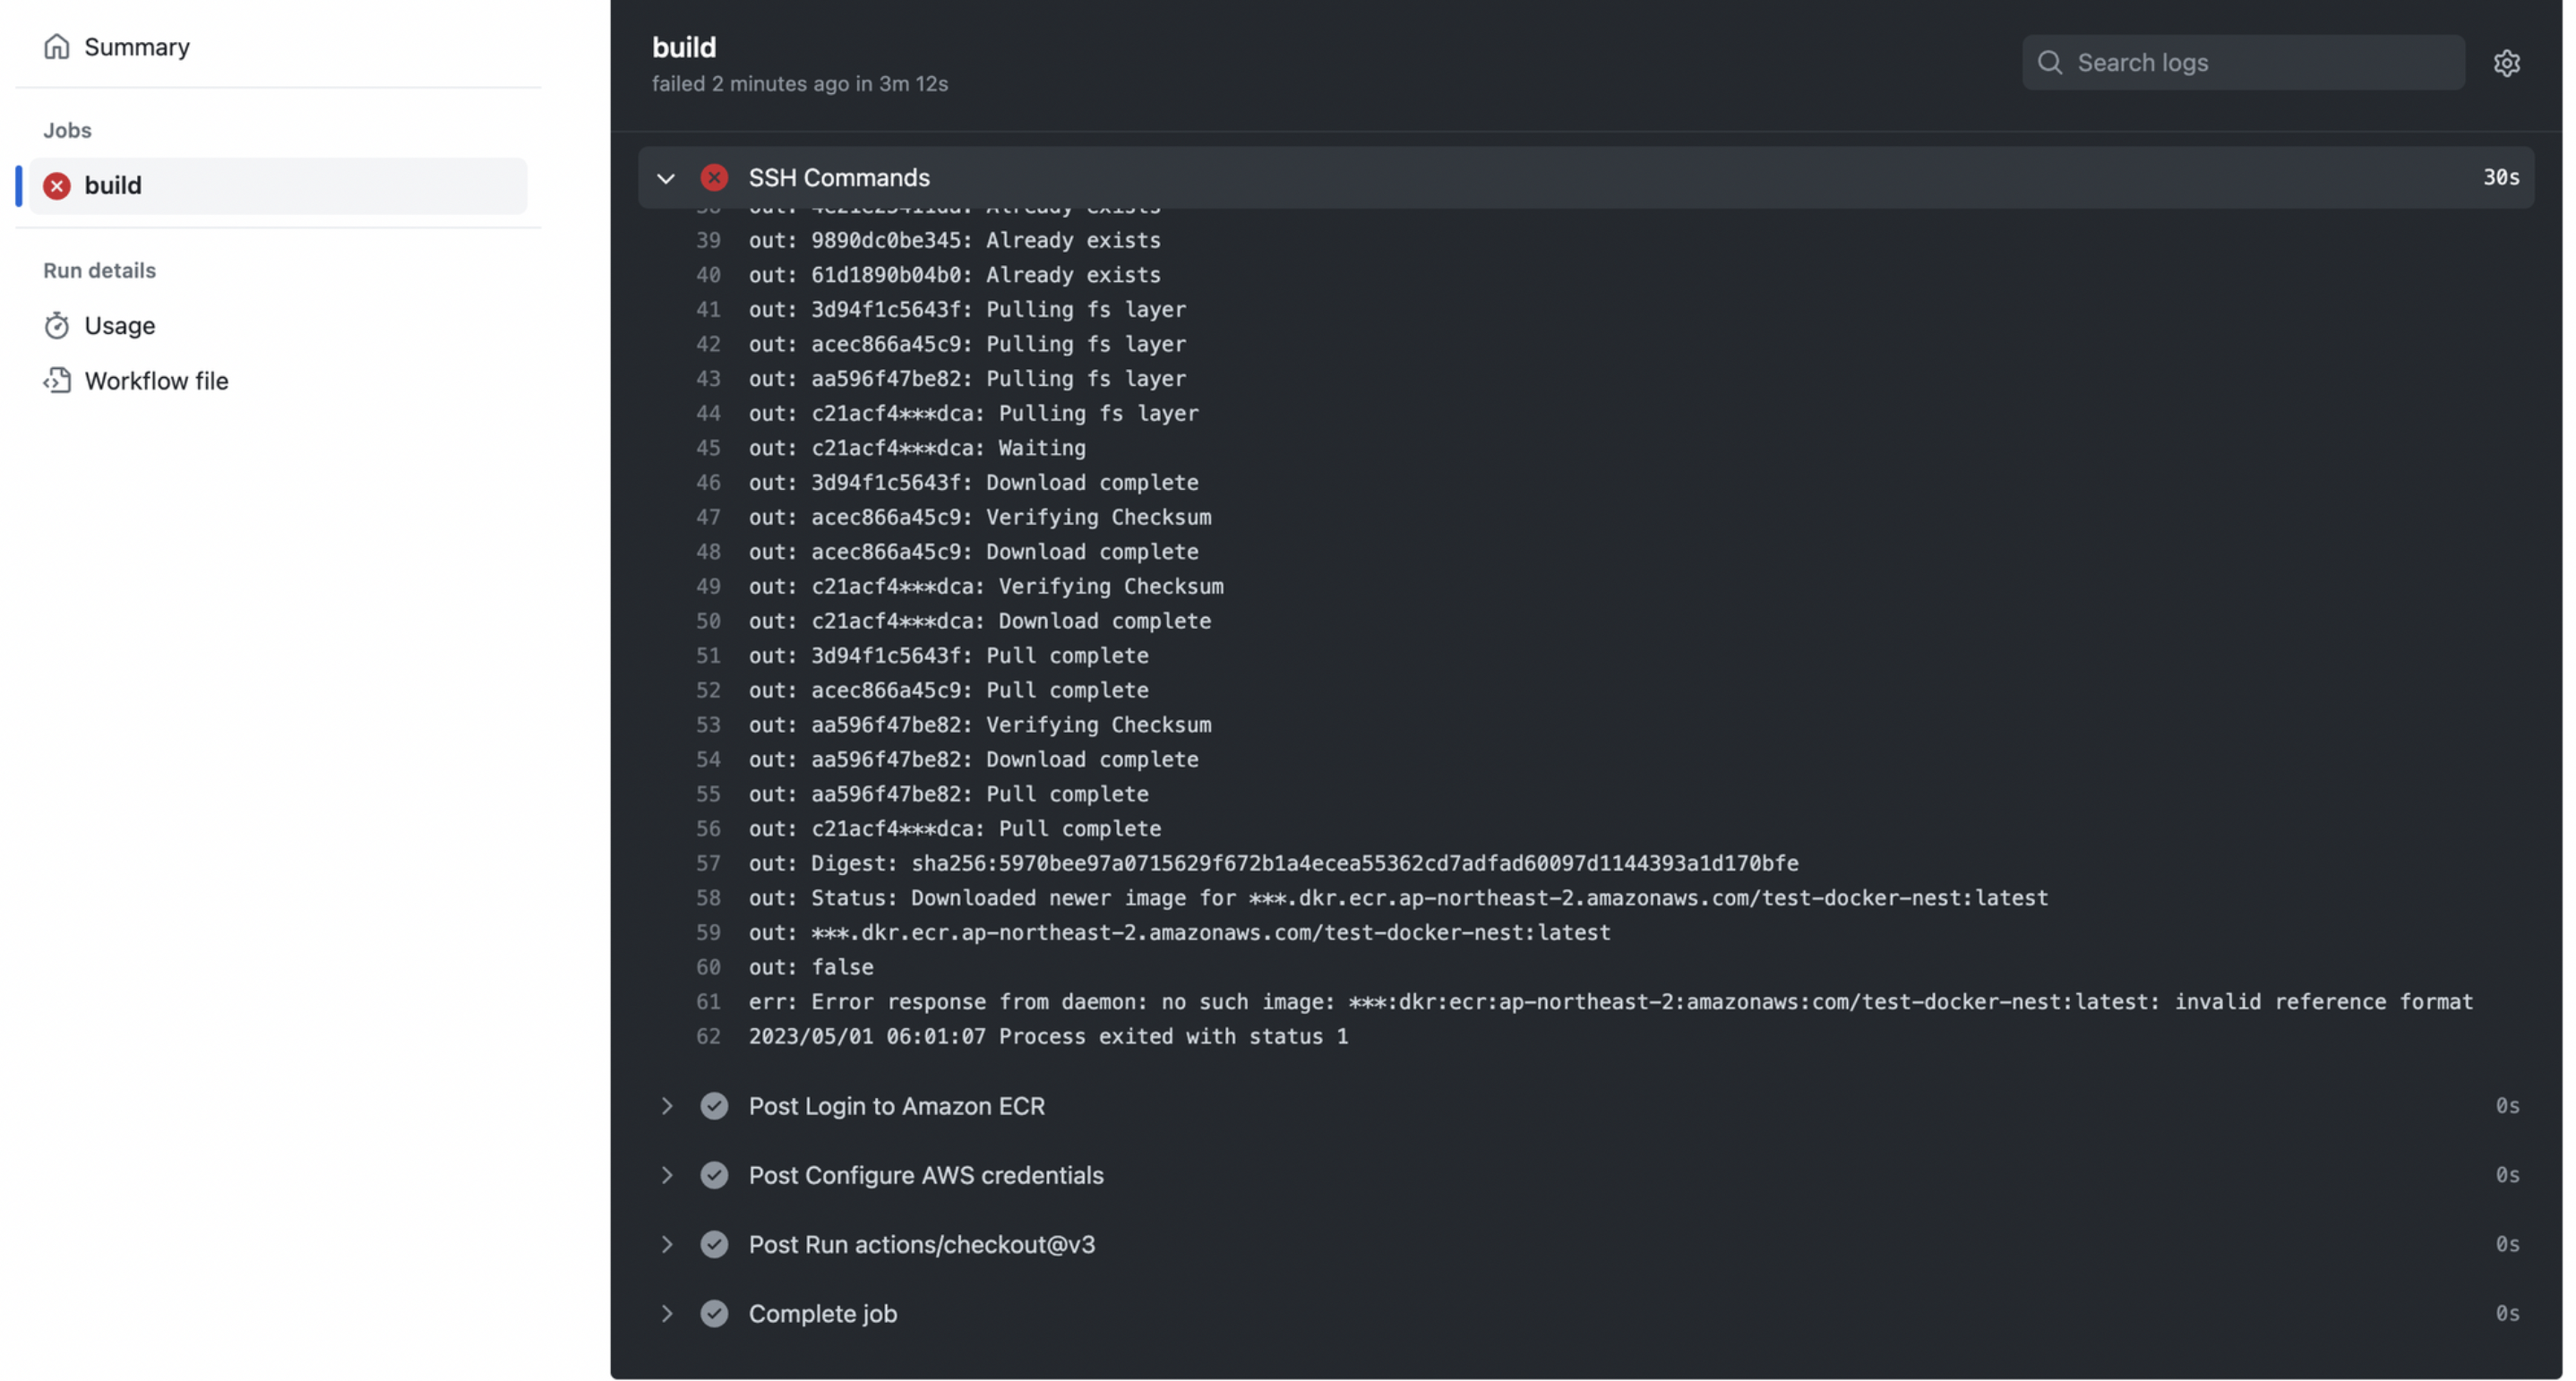This screenshot has width=2576, height=1381.
Task: Click the Post Login to Amazon ECR checkmark
Action: [714, 1106]
